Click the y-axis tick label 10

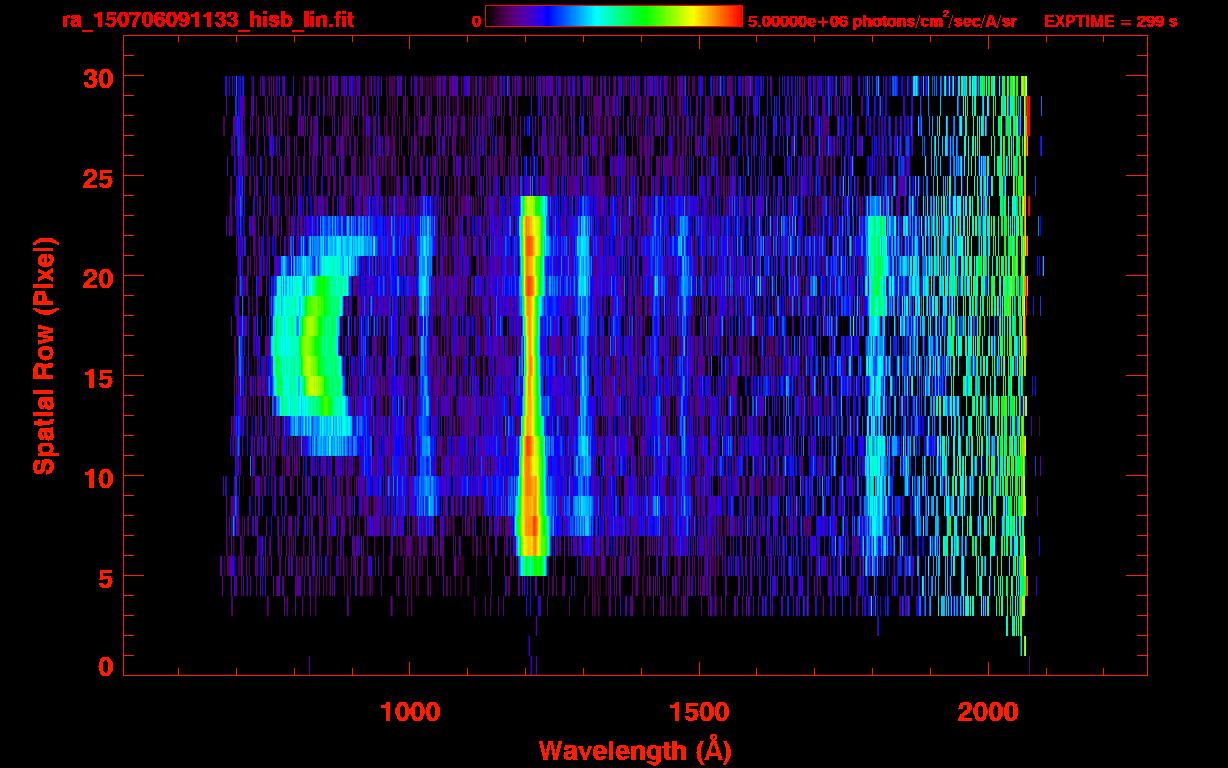coord(97,477)
